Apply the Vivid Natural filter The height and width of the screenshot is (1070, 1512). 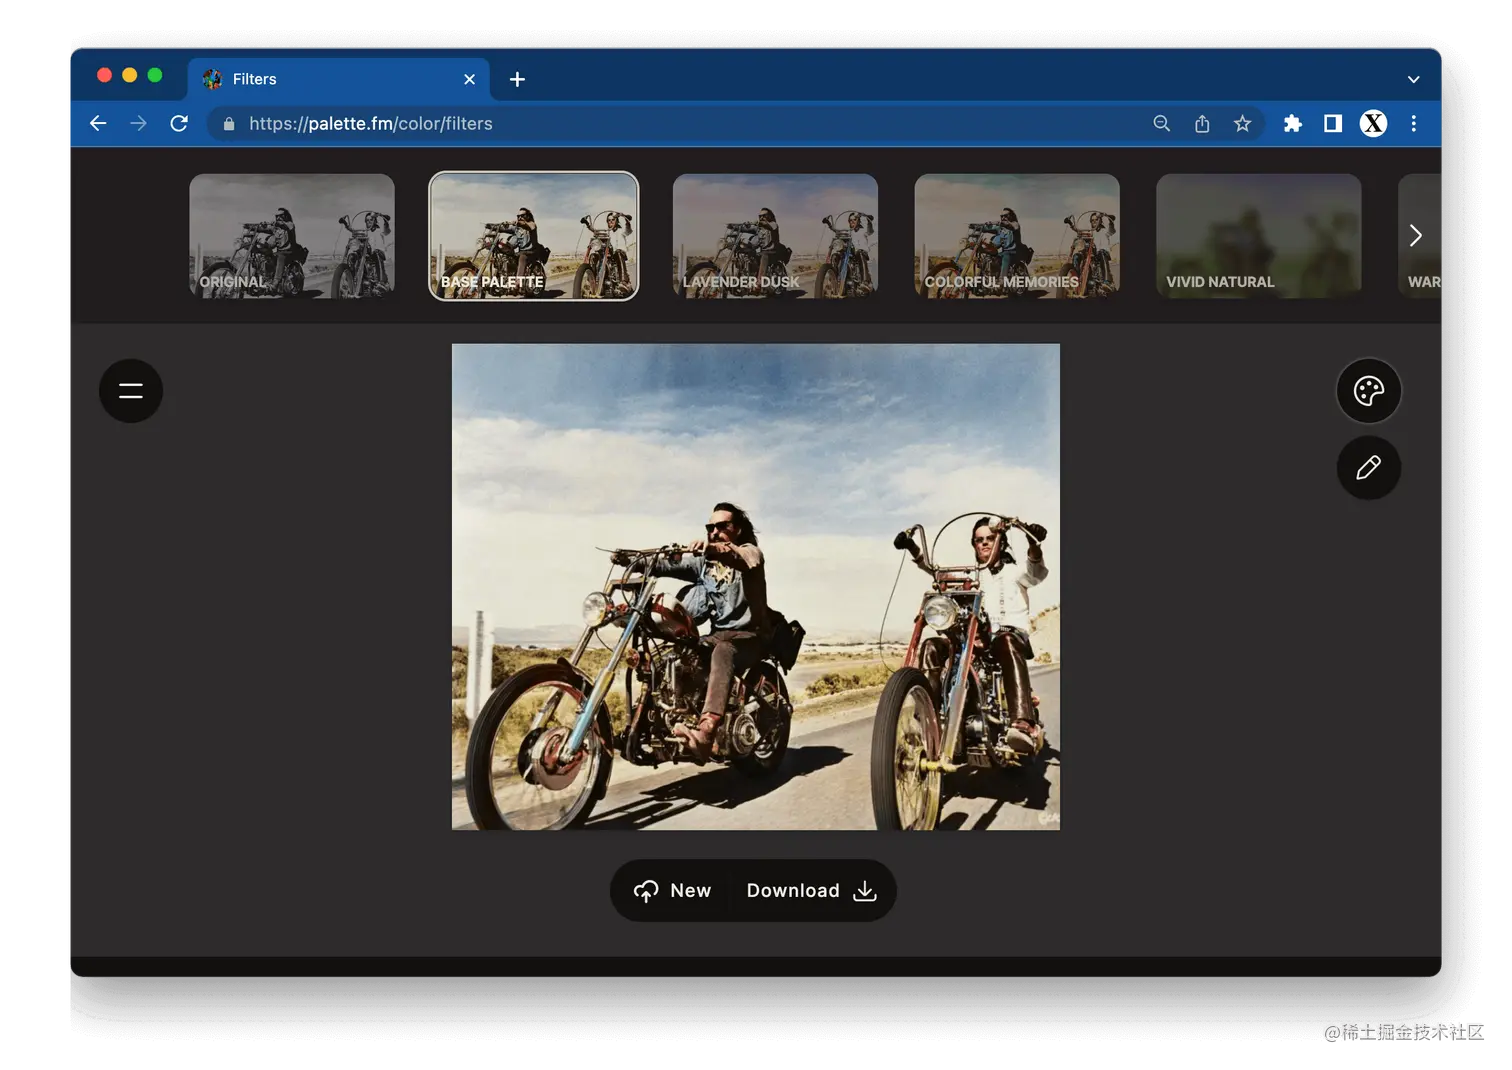(1258, 236)
